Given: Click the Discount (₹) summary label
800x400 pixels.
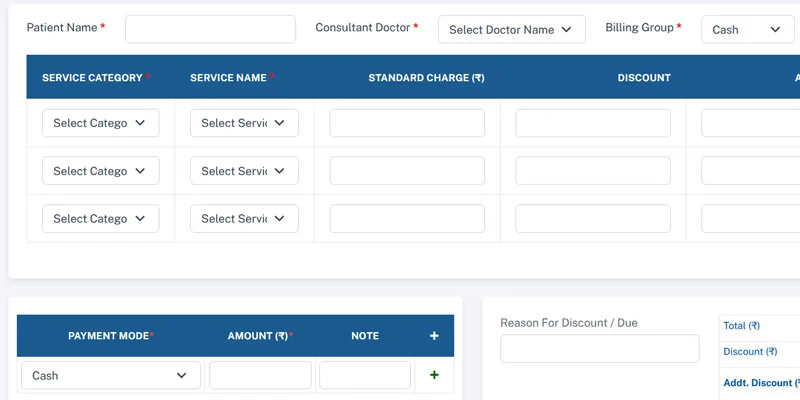Looking at the screenshot, I should point(750,352).
